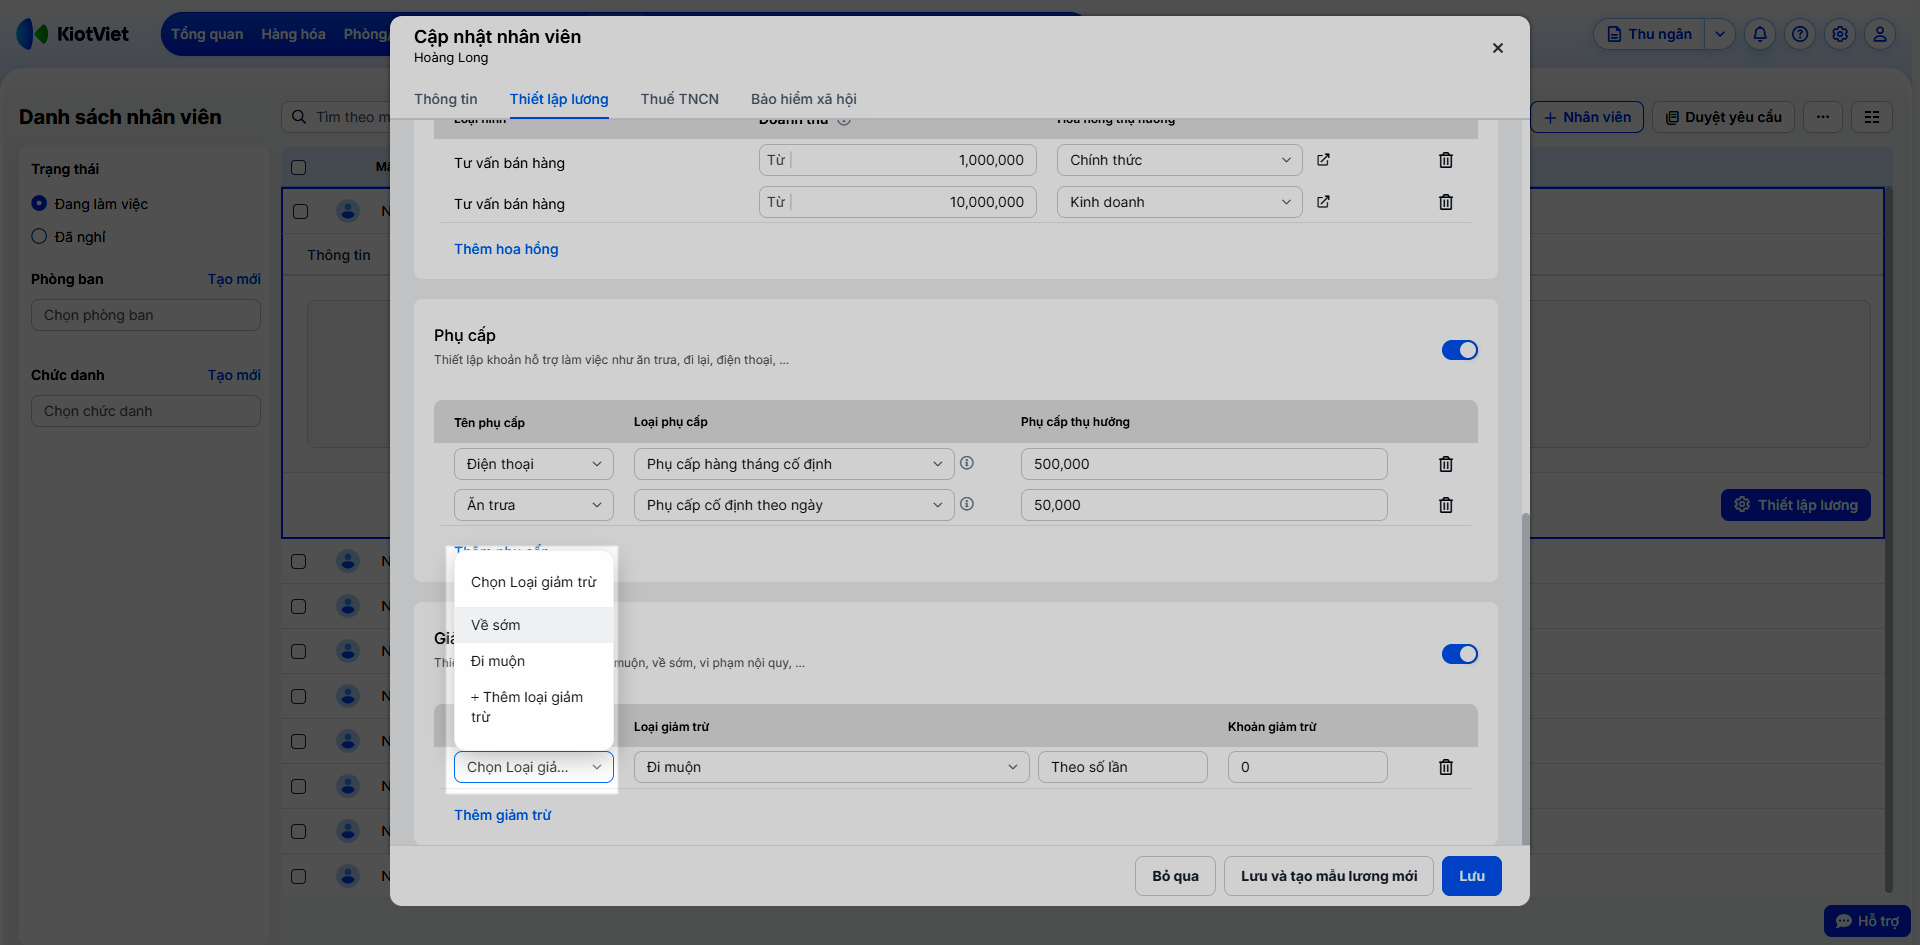The height and width of the screenshot is (945, 1920).
Task: Click the + Nhân viên button
Action: point(1587,117)
